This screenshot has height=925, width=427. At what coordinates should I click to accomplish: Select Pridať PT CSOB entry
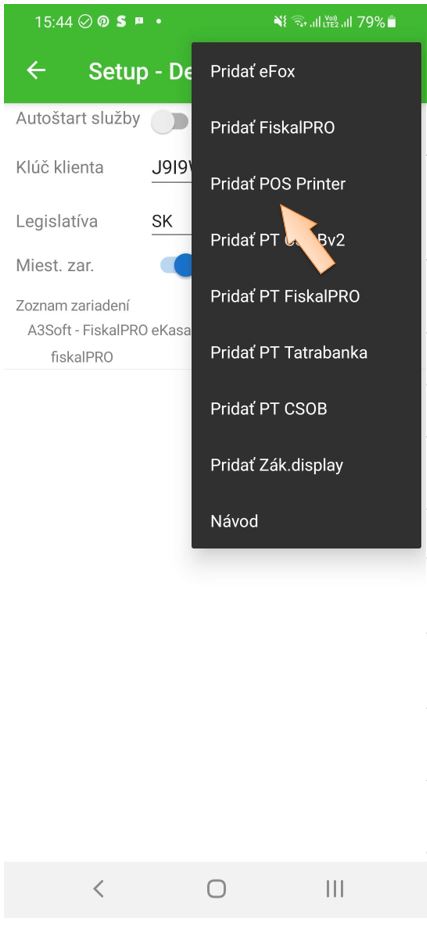point(306,409)
